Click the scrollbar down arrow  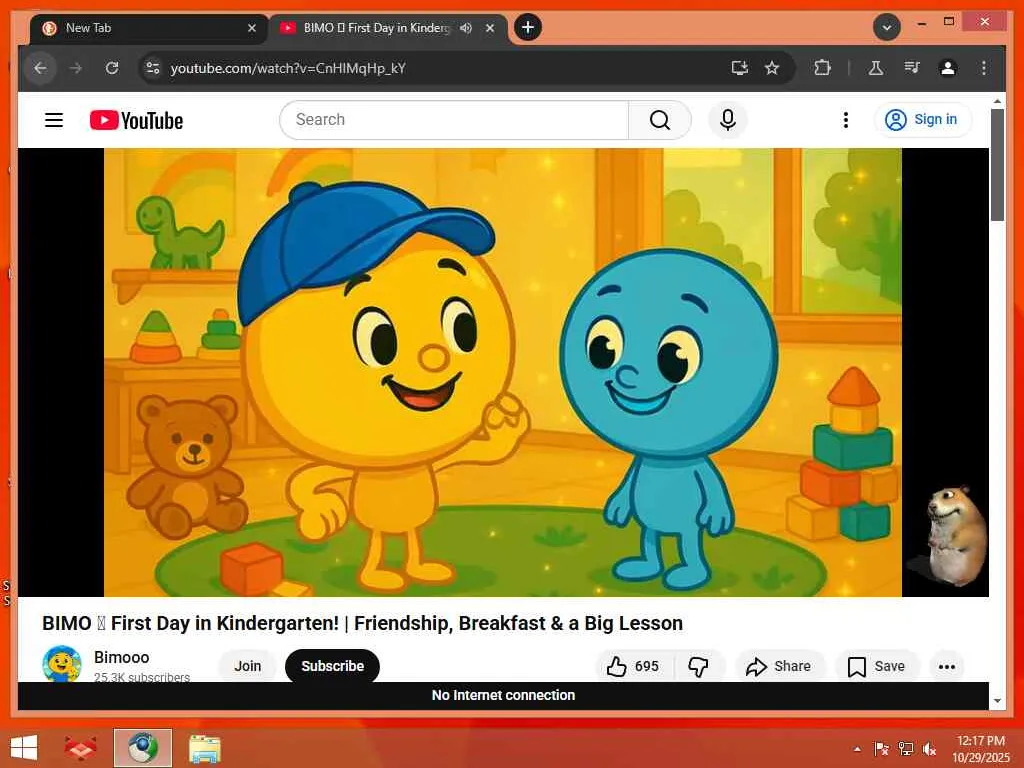(997, 701)
